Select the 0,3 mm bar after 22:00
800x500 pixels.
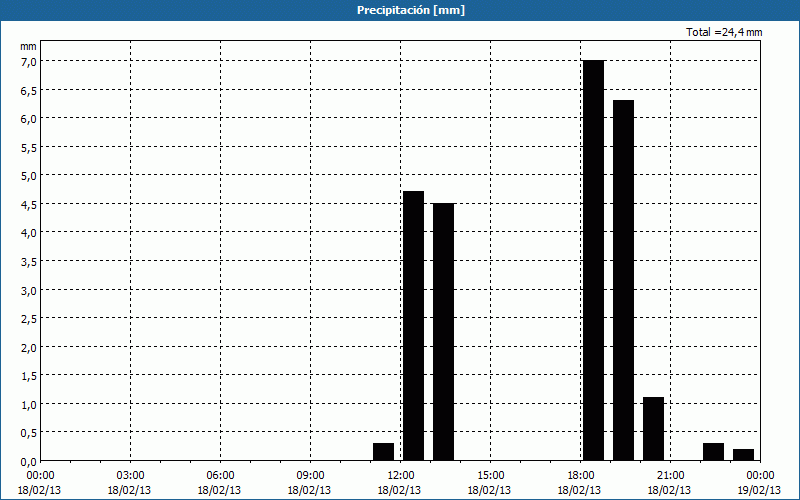click(x=714, y=452)
